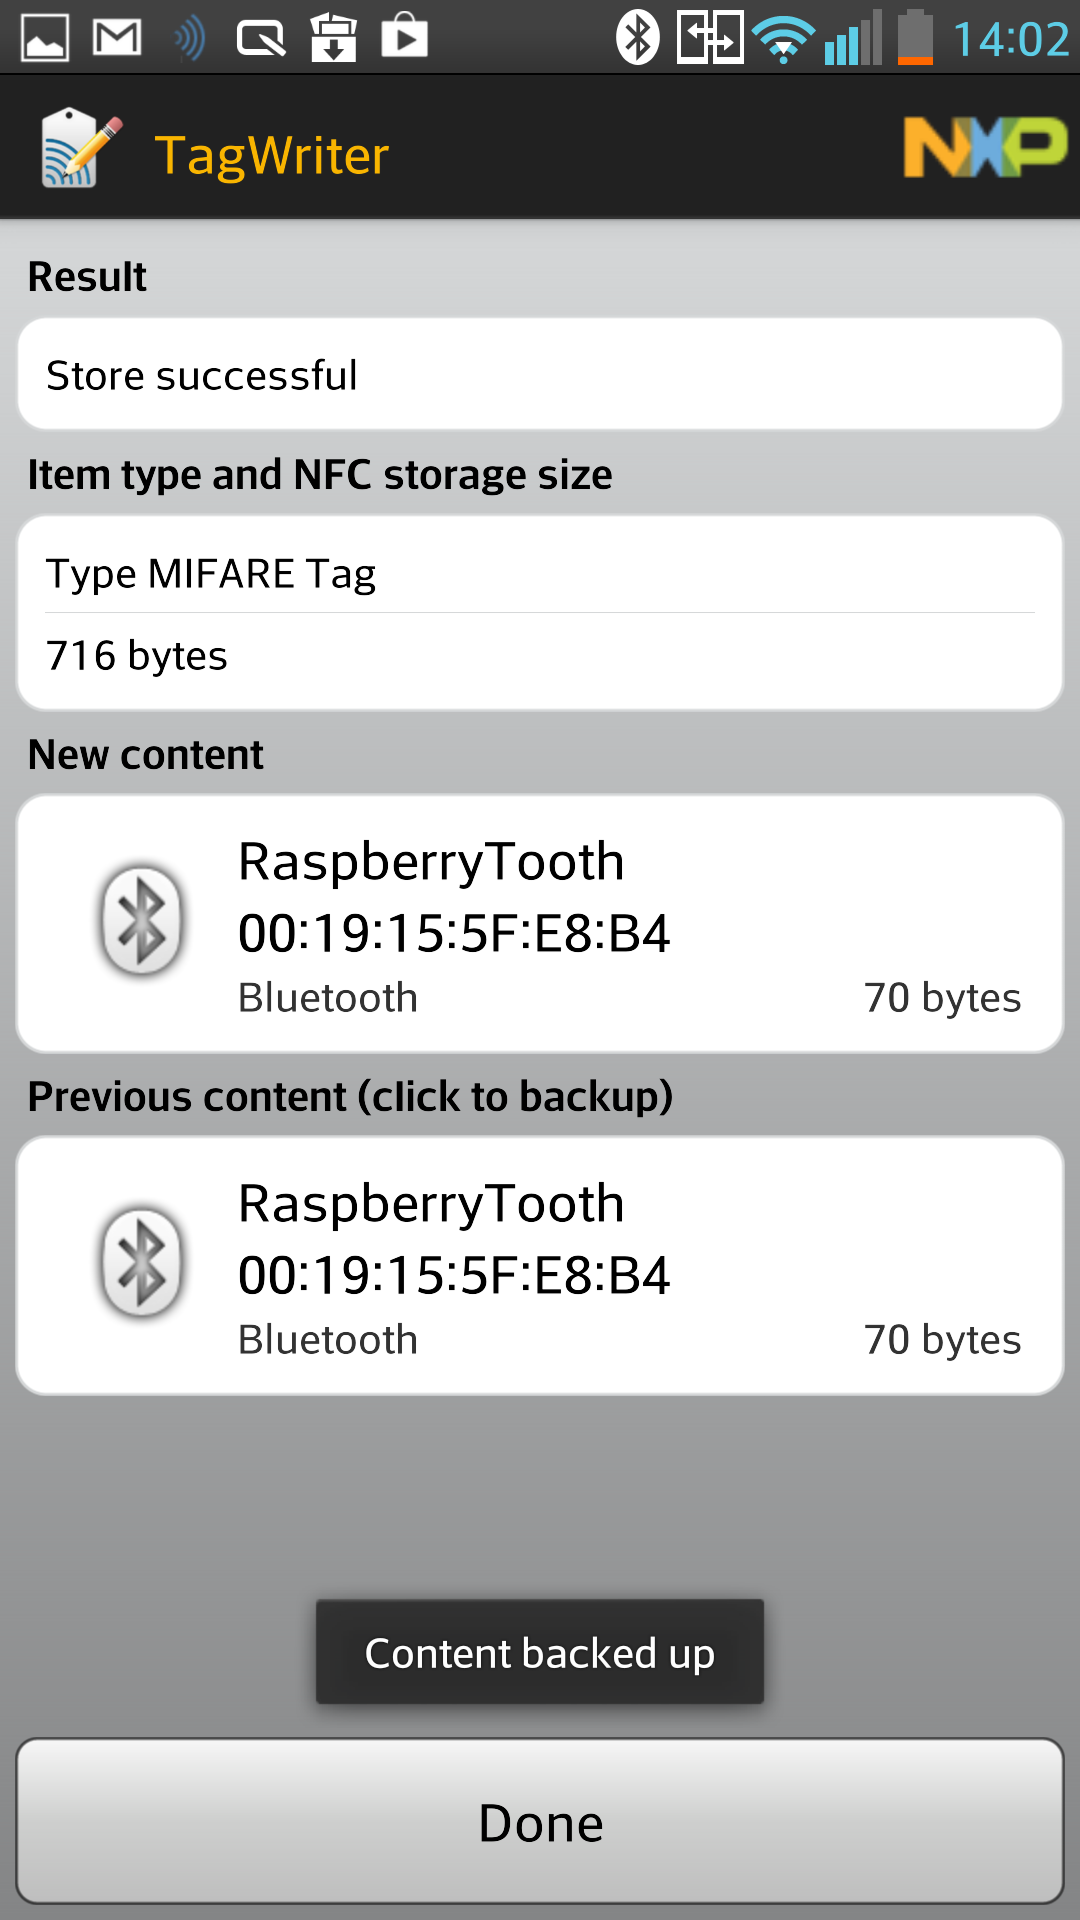Open the New content RaspberryTooth entry
1080x1920 pixels.
pyautogui.click(x=540, y=924)
